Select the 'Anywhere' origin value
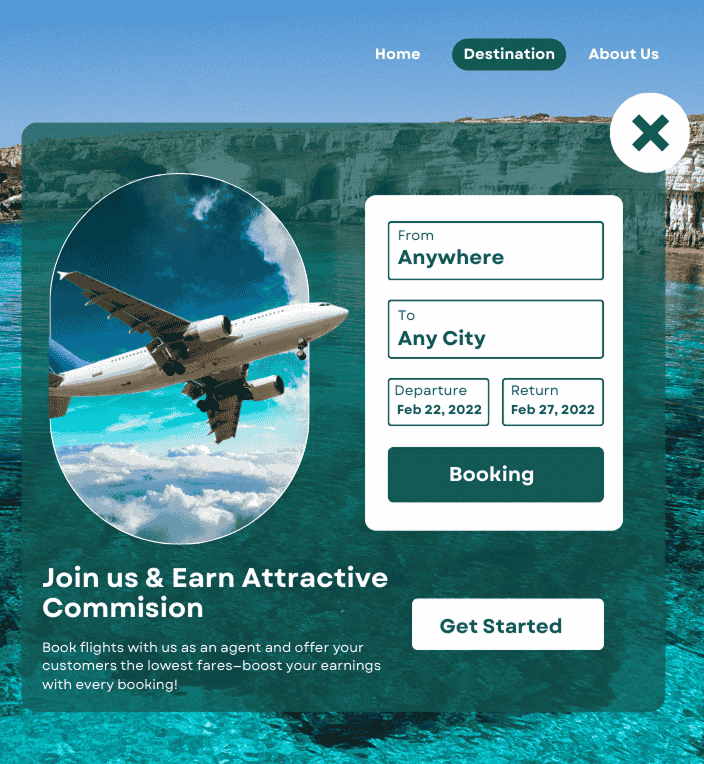The height and width of the screenshot is (764, 704). click(x=451, y=257)
